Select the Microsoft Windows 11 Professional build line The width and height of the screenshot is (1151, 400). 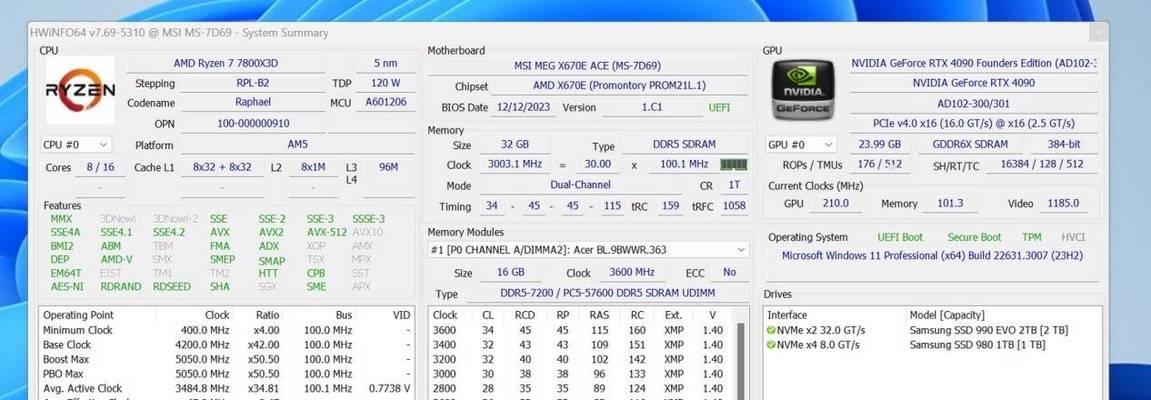click(x=932, y=256)
